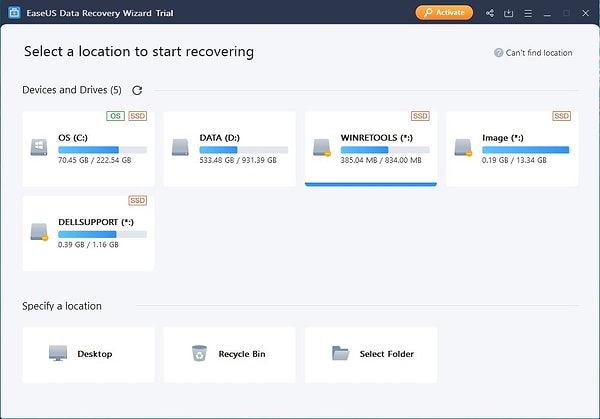Click the Specify a location heading
600x419 pixels.
pyautogui.click(x=62, y=306)
